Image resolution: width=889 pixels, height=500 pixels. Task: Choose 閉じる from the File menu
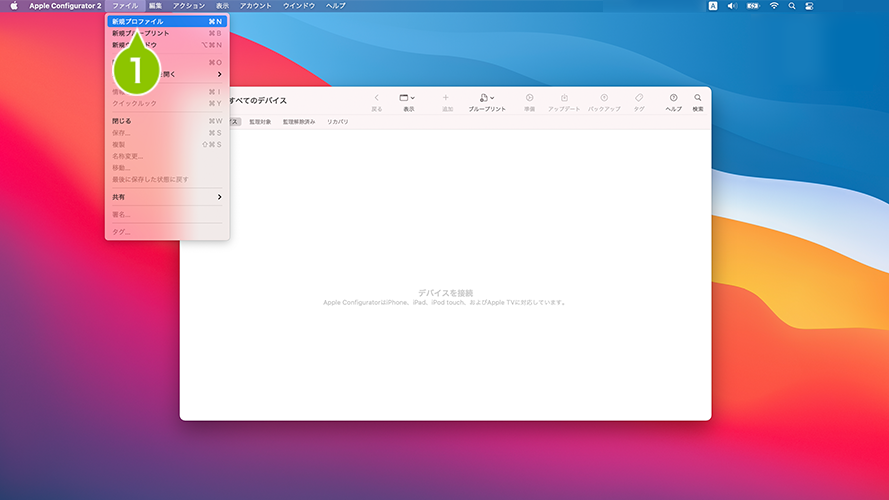(167, 121)
